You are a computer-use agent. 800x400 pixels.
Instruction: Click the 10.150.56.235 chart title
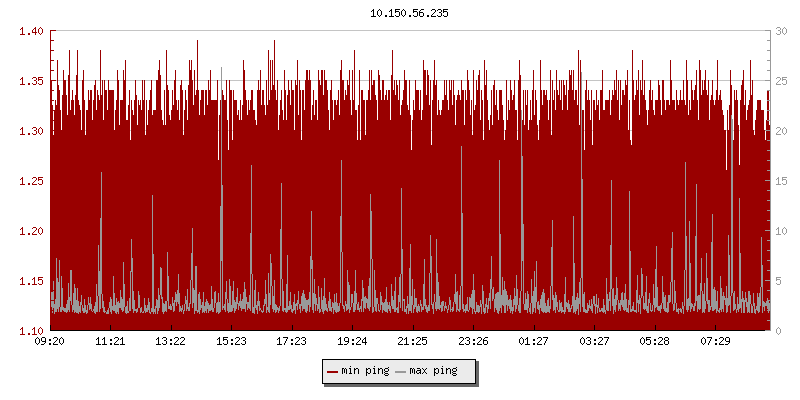[409, 14]
